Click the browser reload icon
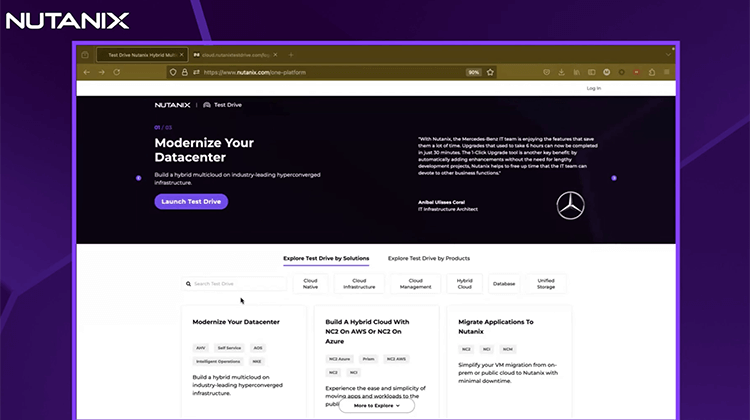This screenshot has width=750, height=420. coord(119,72)
